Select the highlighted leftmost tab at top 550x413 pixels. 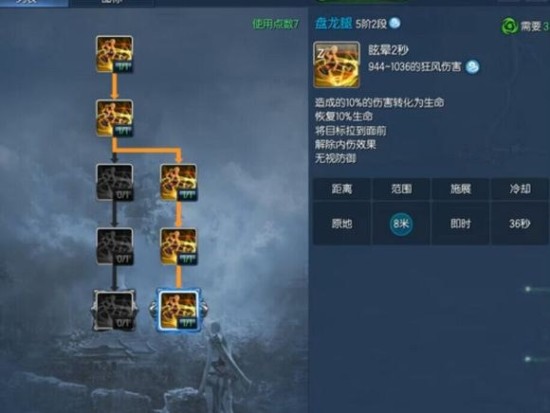click(34, 3)
